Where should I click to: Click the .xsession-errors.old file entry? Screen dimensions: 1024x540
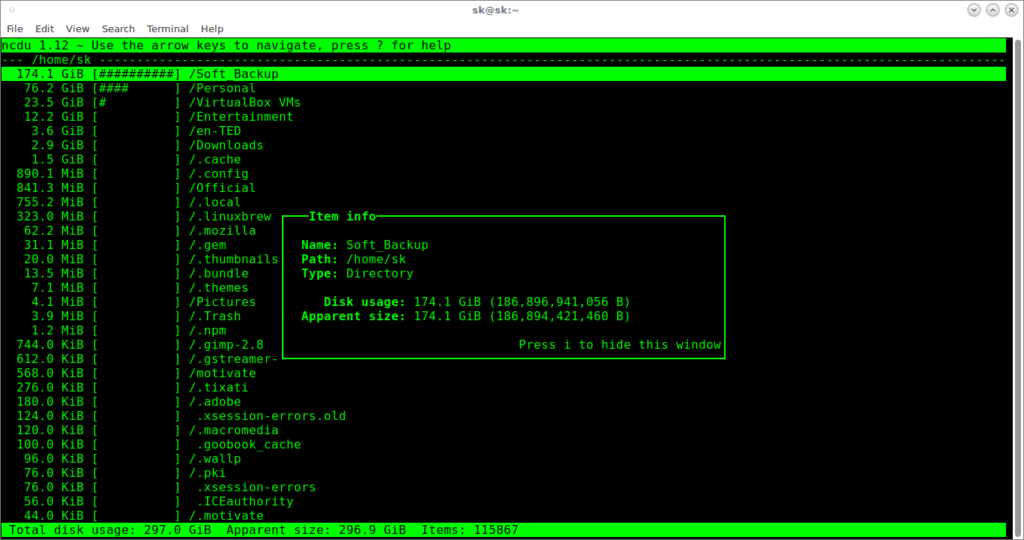click(x=271, y=416)
